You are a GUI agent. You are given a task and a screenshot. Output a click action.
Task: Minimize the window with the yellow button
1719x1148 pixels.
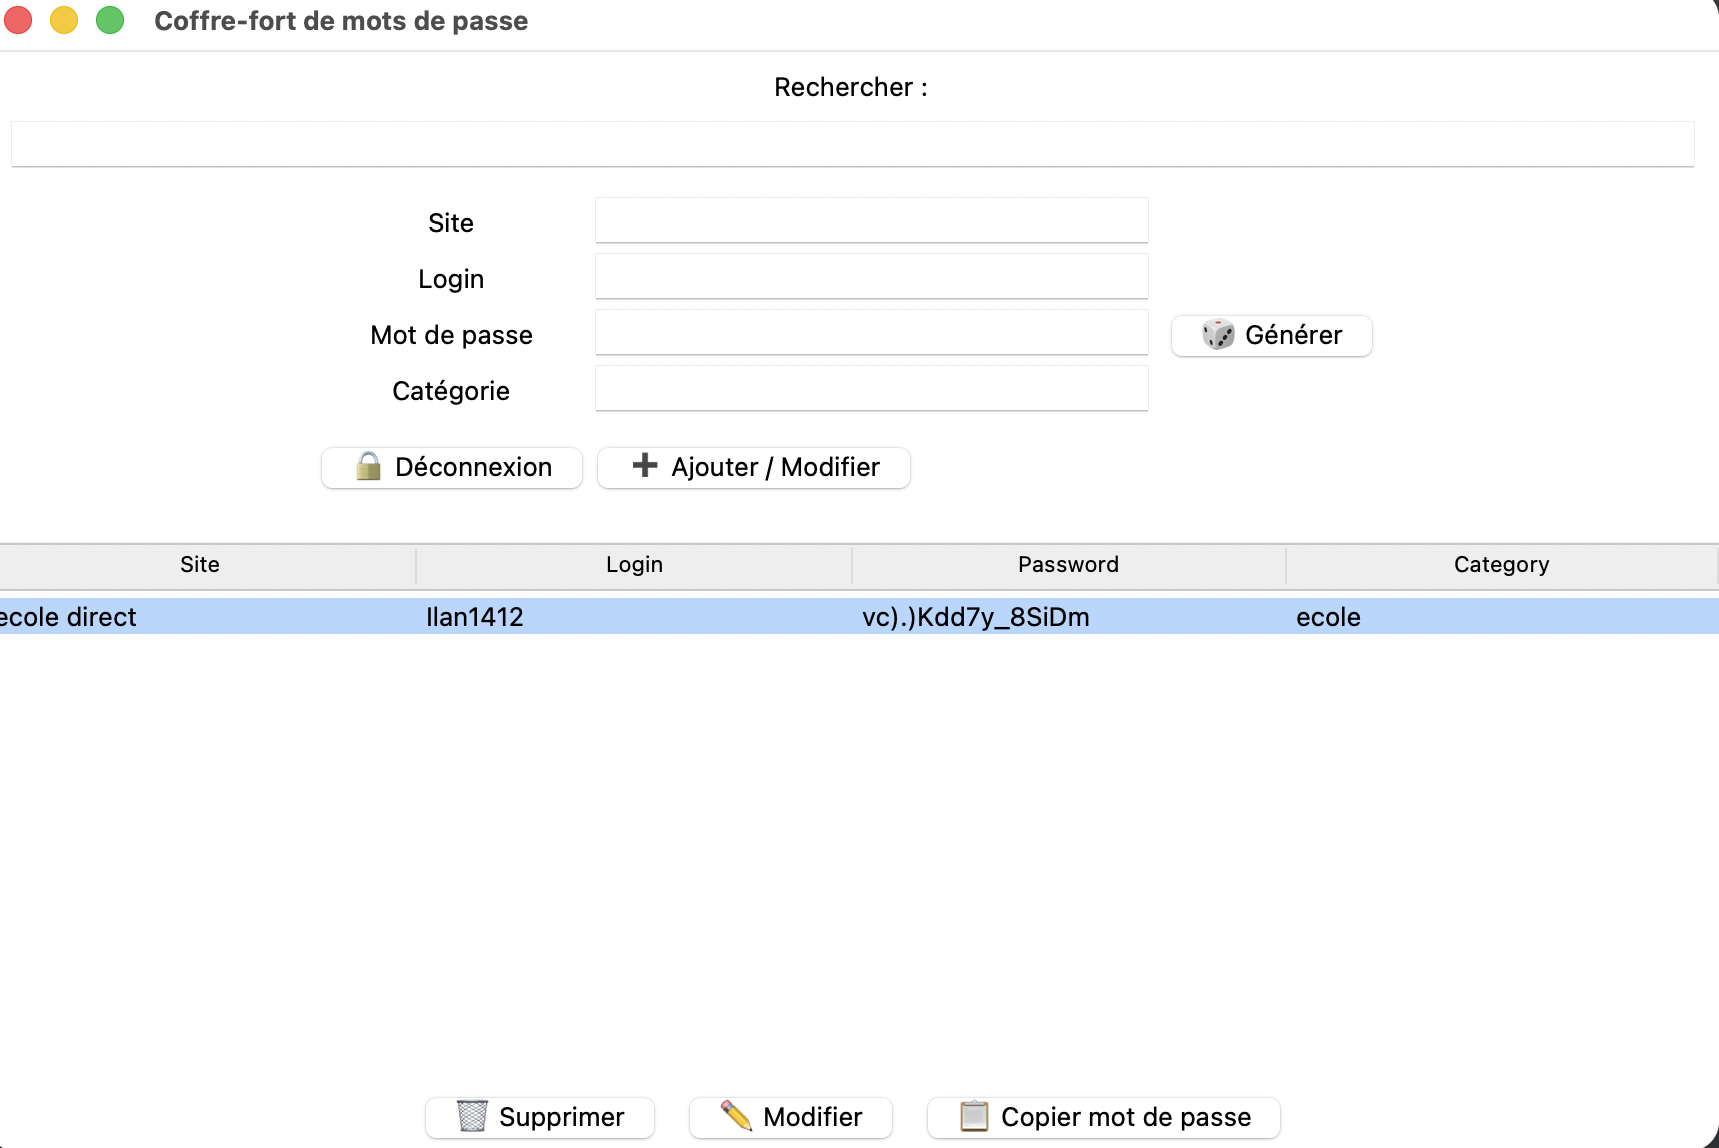coord(64,20)
